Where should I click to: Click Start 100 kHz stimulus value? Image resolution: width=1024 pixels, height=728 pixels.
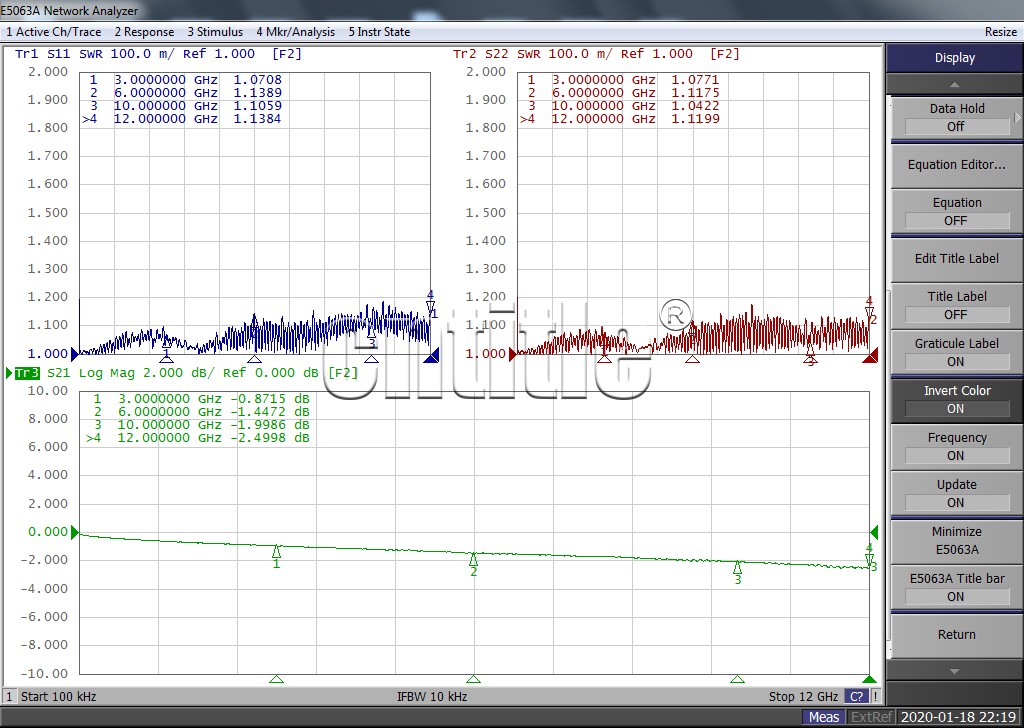pos(58,697)
